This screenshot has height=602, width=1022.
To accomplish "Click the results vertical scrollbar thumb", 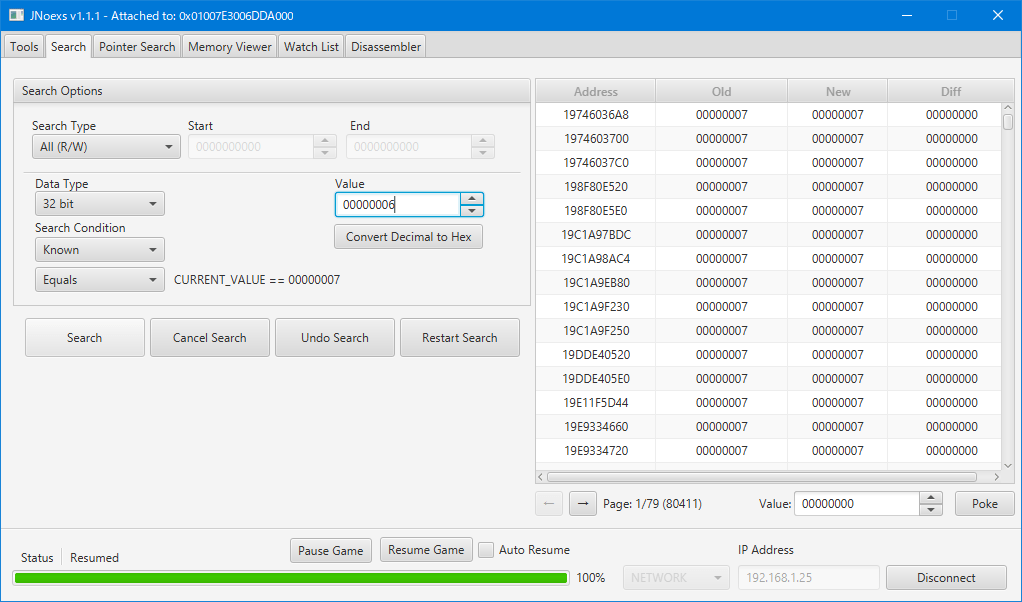I will (x=1008, y=122).
